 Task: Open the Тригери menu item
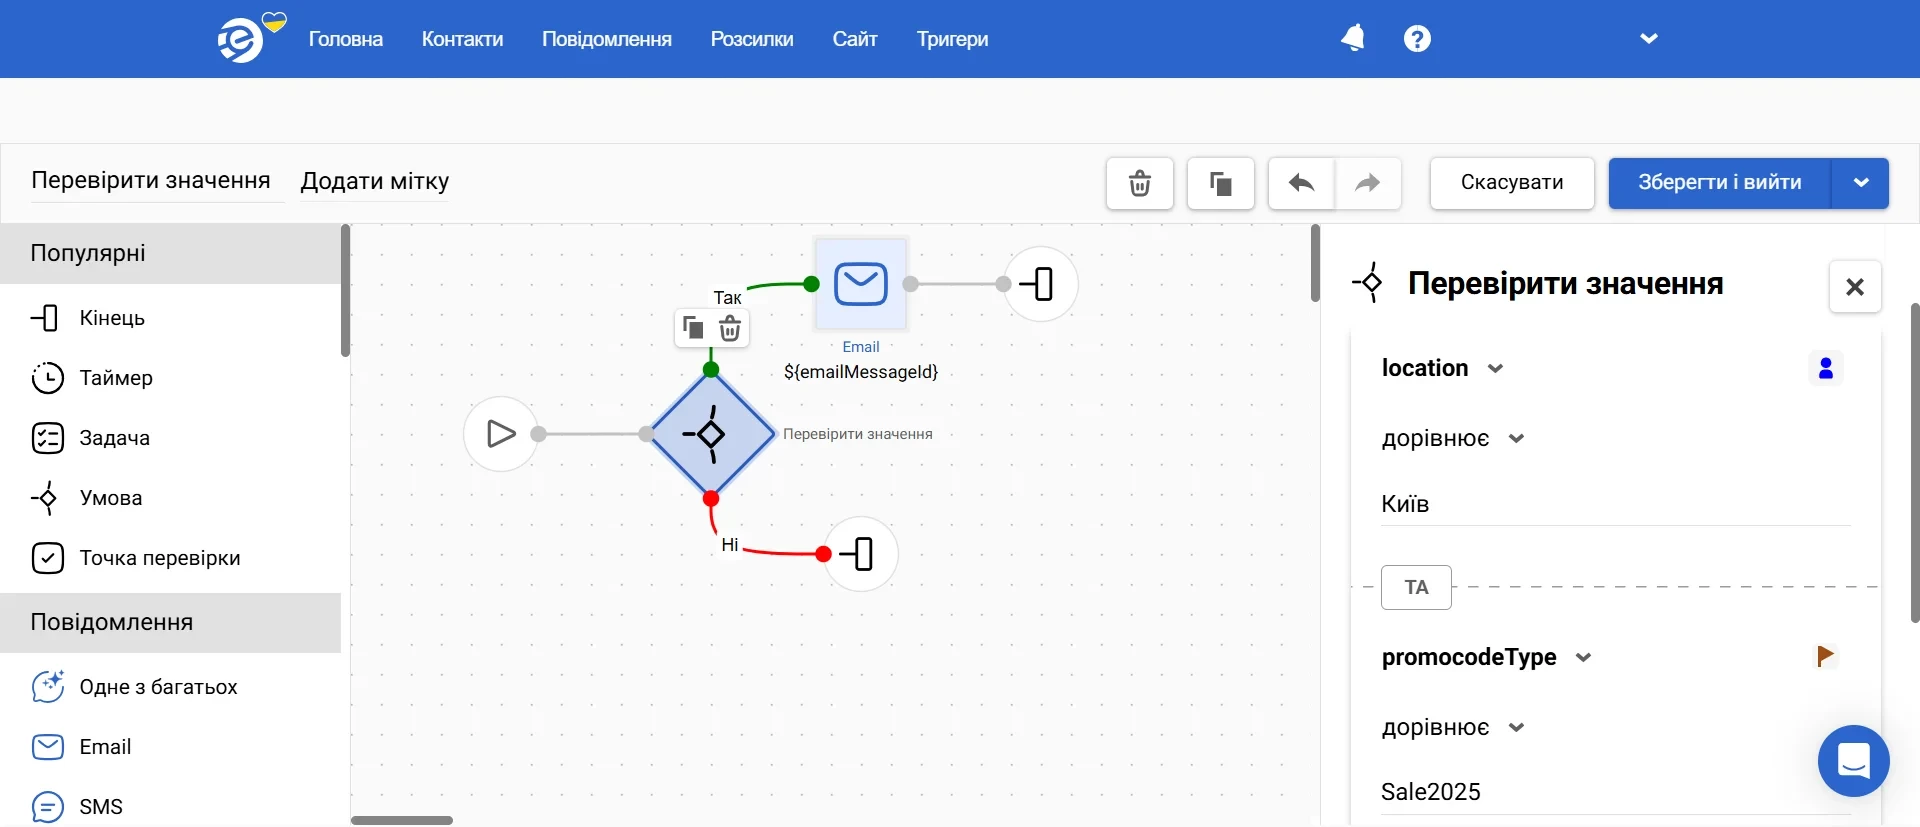[x=952, y=39]
